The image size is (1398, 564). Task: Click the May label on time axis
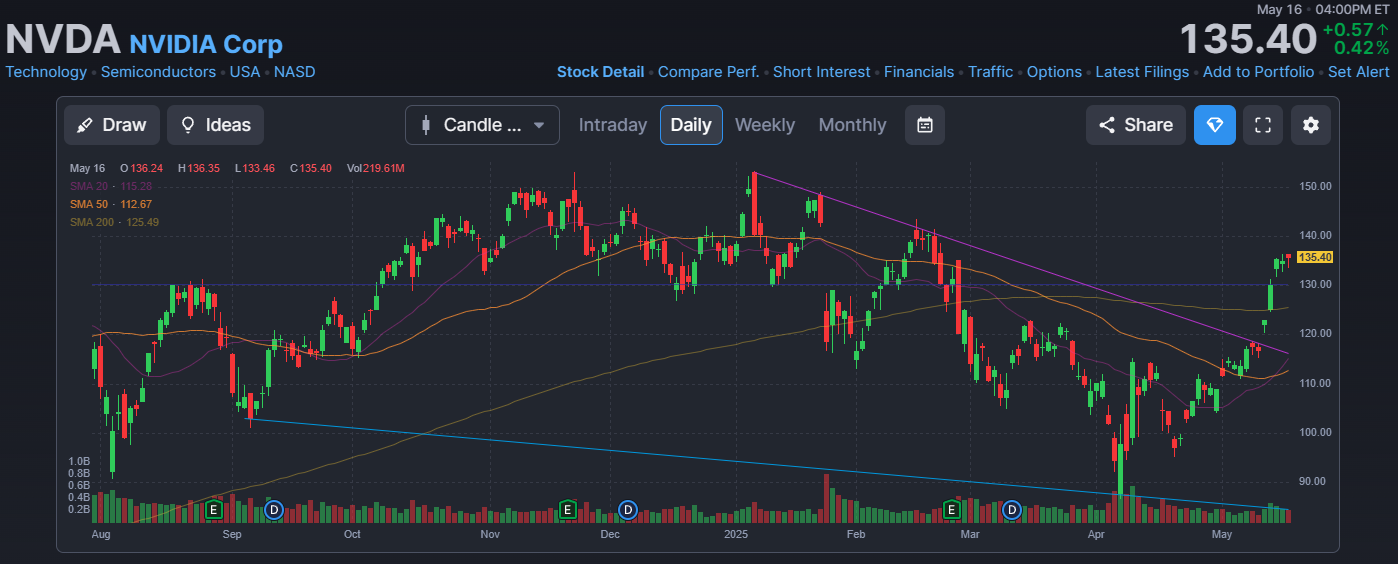1221,535
